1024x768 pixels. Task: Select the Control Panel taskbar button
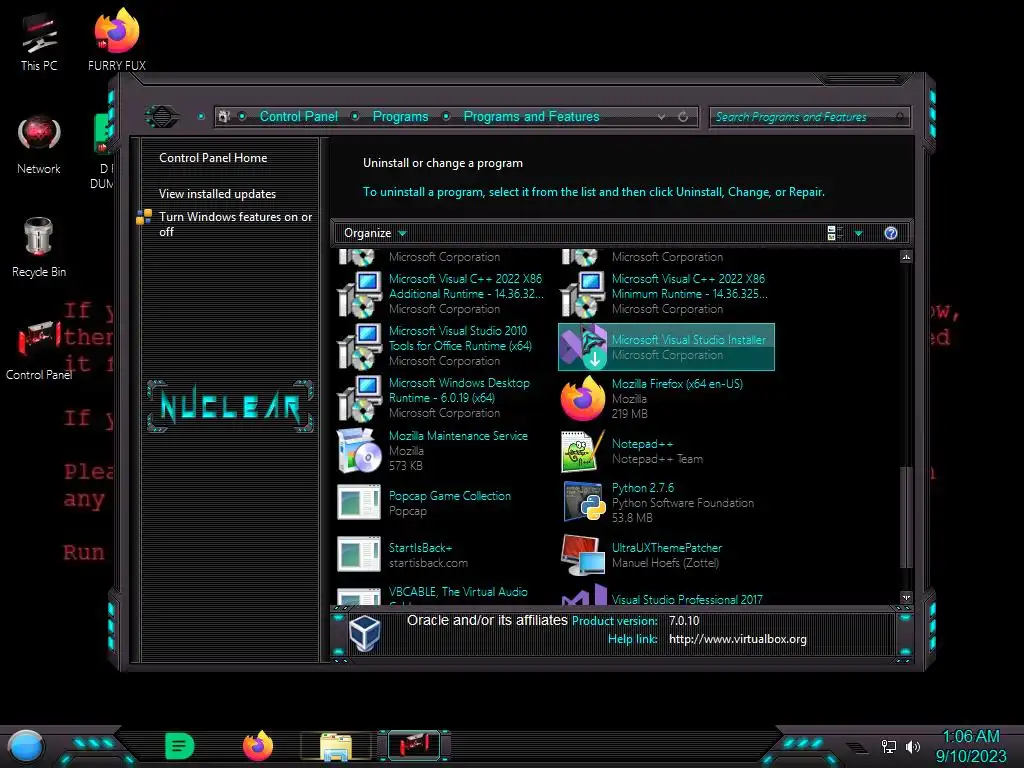414,745
